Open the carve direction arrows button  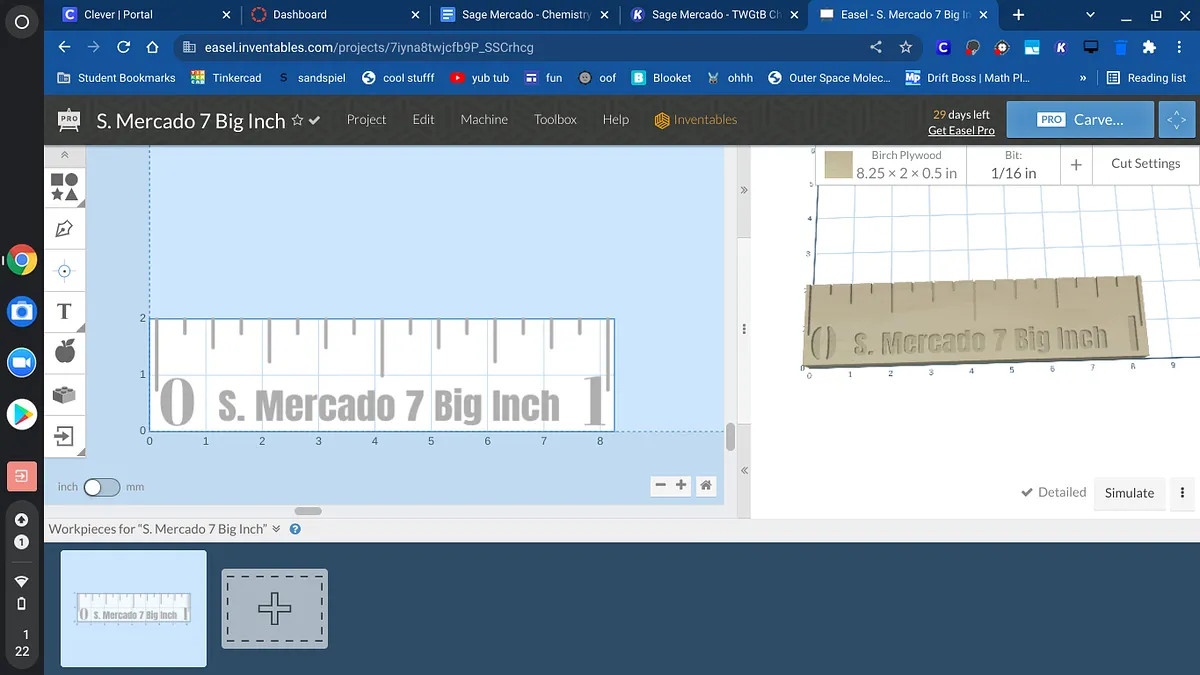pos(1176,119)
